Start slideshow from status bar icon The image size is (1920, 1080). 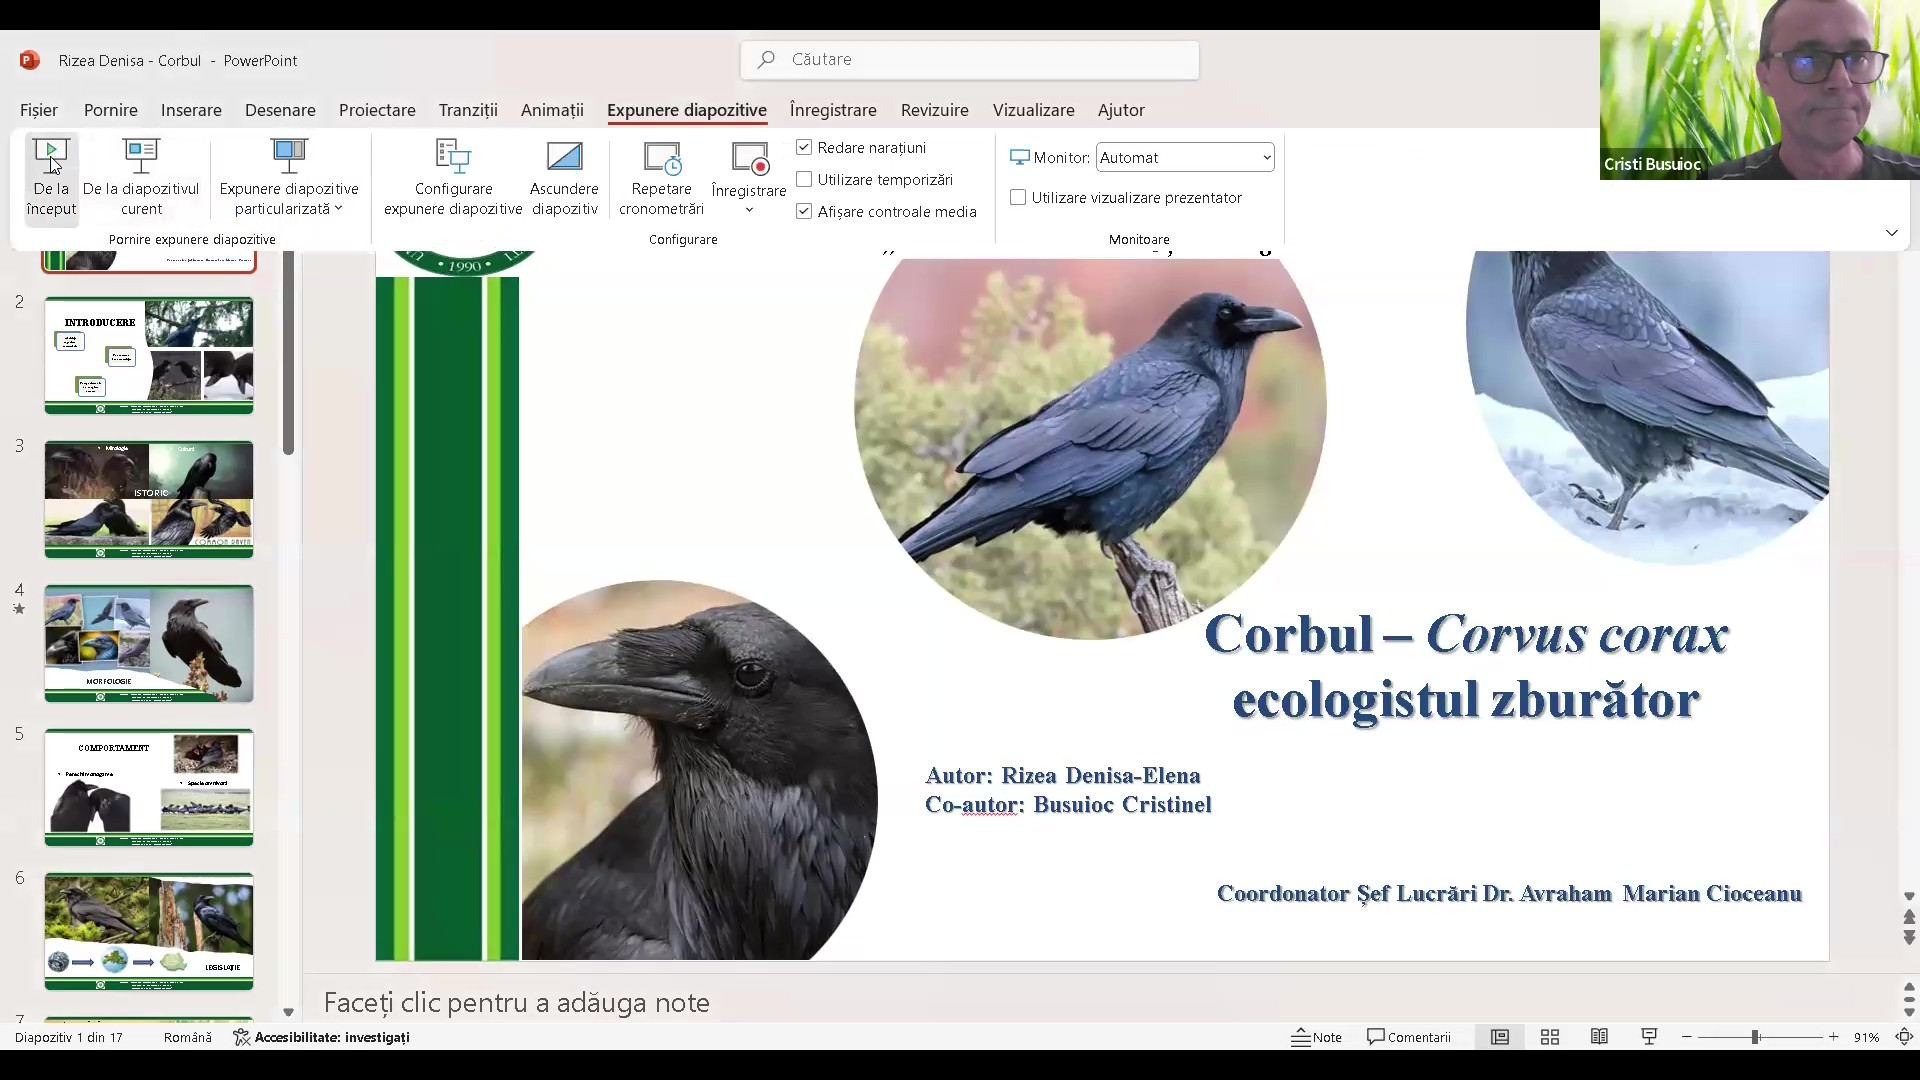[x=1649, y=1037]
